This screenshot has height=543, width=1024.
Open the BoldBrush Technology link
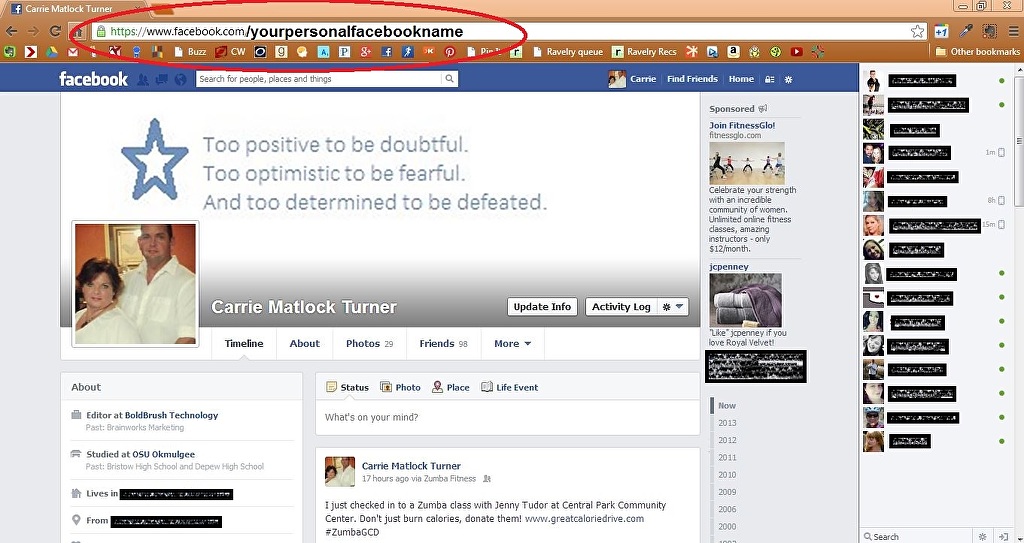coord(171,415)
